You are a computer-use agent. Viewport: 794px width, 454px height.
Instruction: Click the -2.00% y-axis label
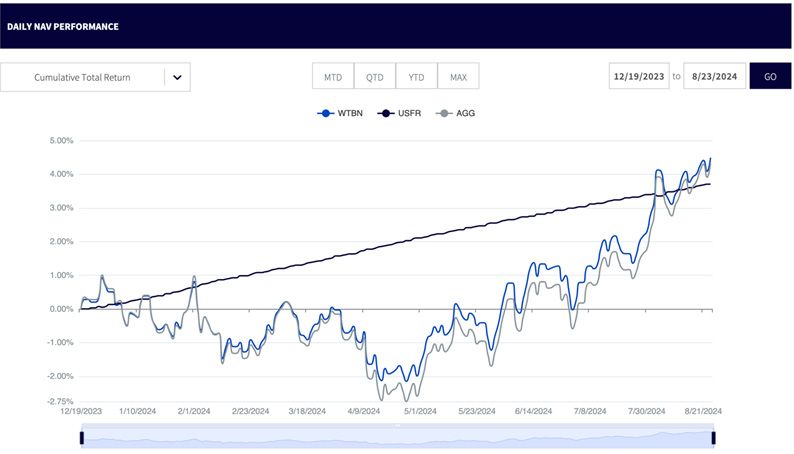[x=60, y=377]
